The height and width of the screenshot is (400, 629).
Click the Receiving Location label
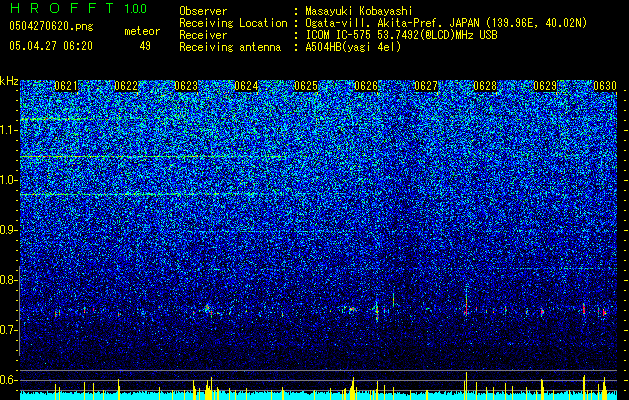[233, 23]
